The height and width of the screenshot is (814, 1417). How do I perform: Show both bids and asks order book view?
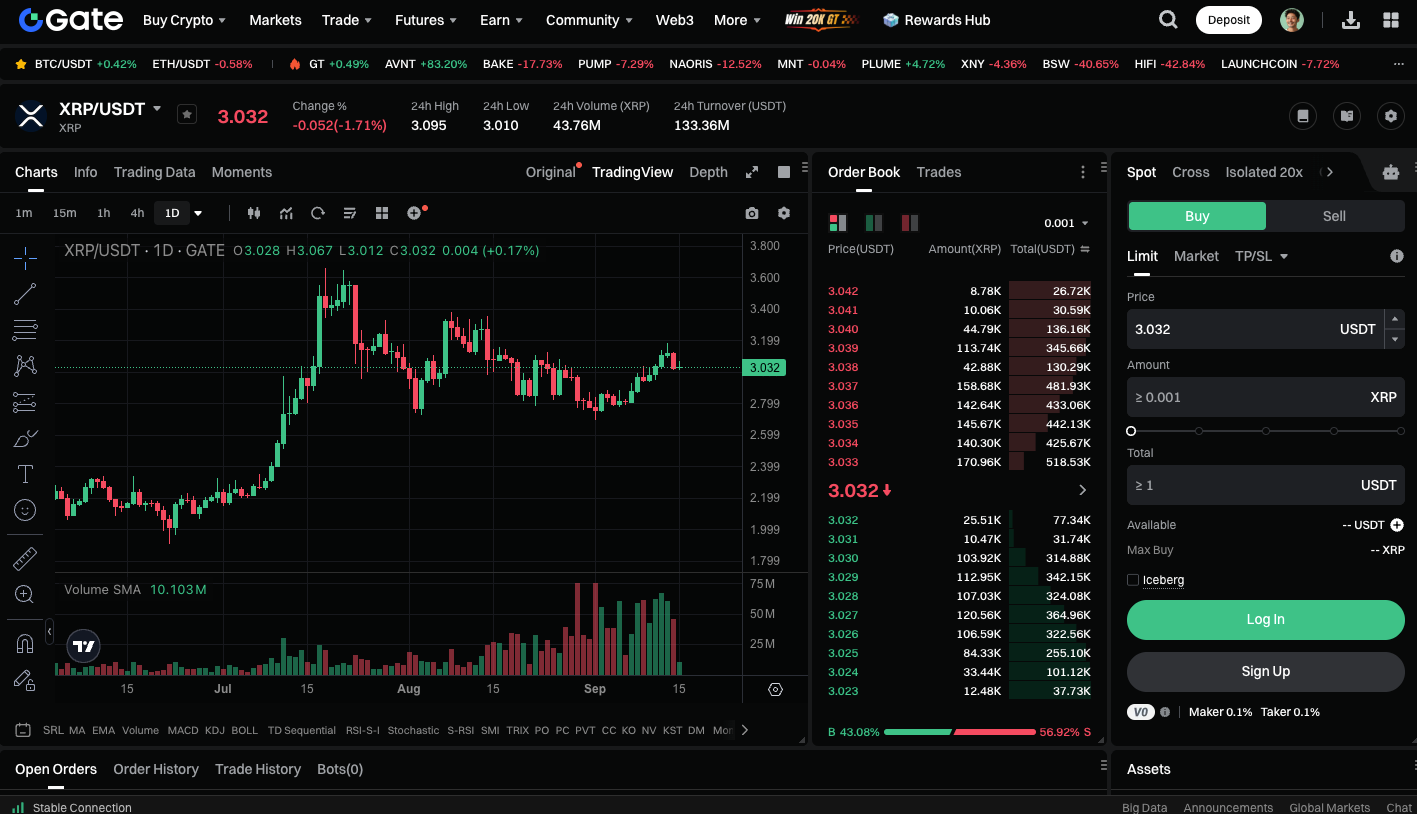pos(837,223)
